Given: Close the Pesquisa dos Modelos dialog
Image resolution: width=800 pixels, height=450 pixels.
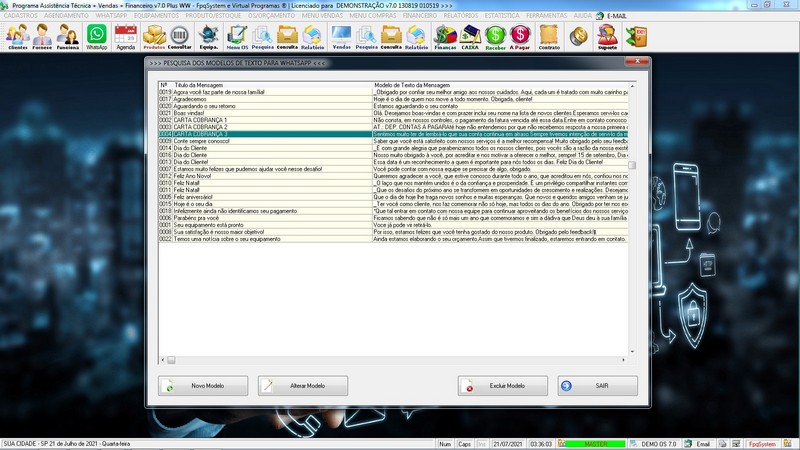Looking at the screenshot, I should click(x=637, y=61).
